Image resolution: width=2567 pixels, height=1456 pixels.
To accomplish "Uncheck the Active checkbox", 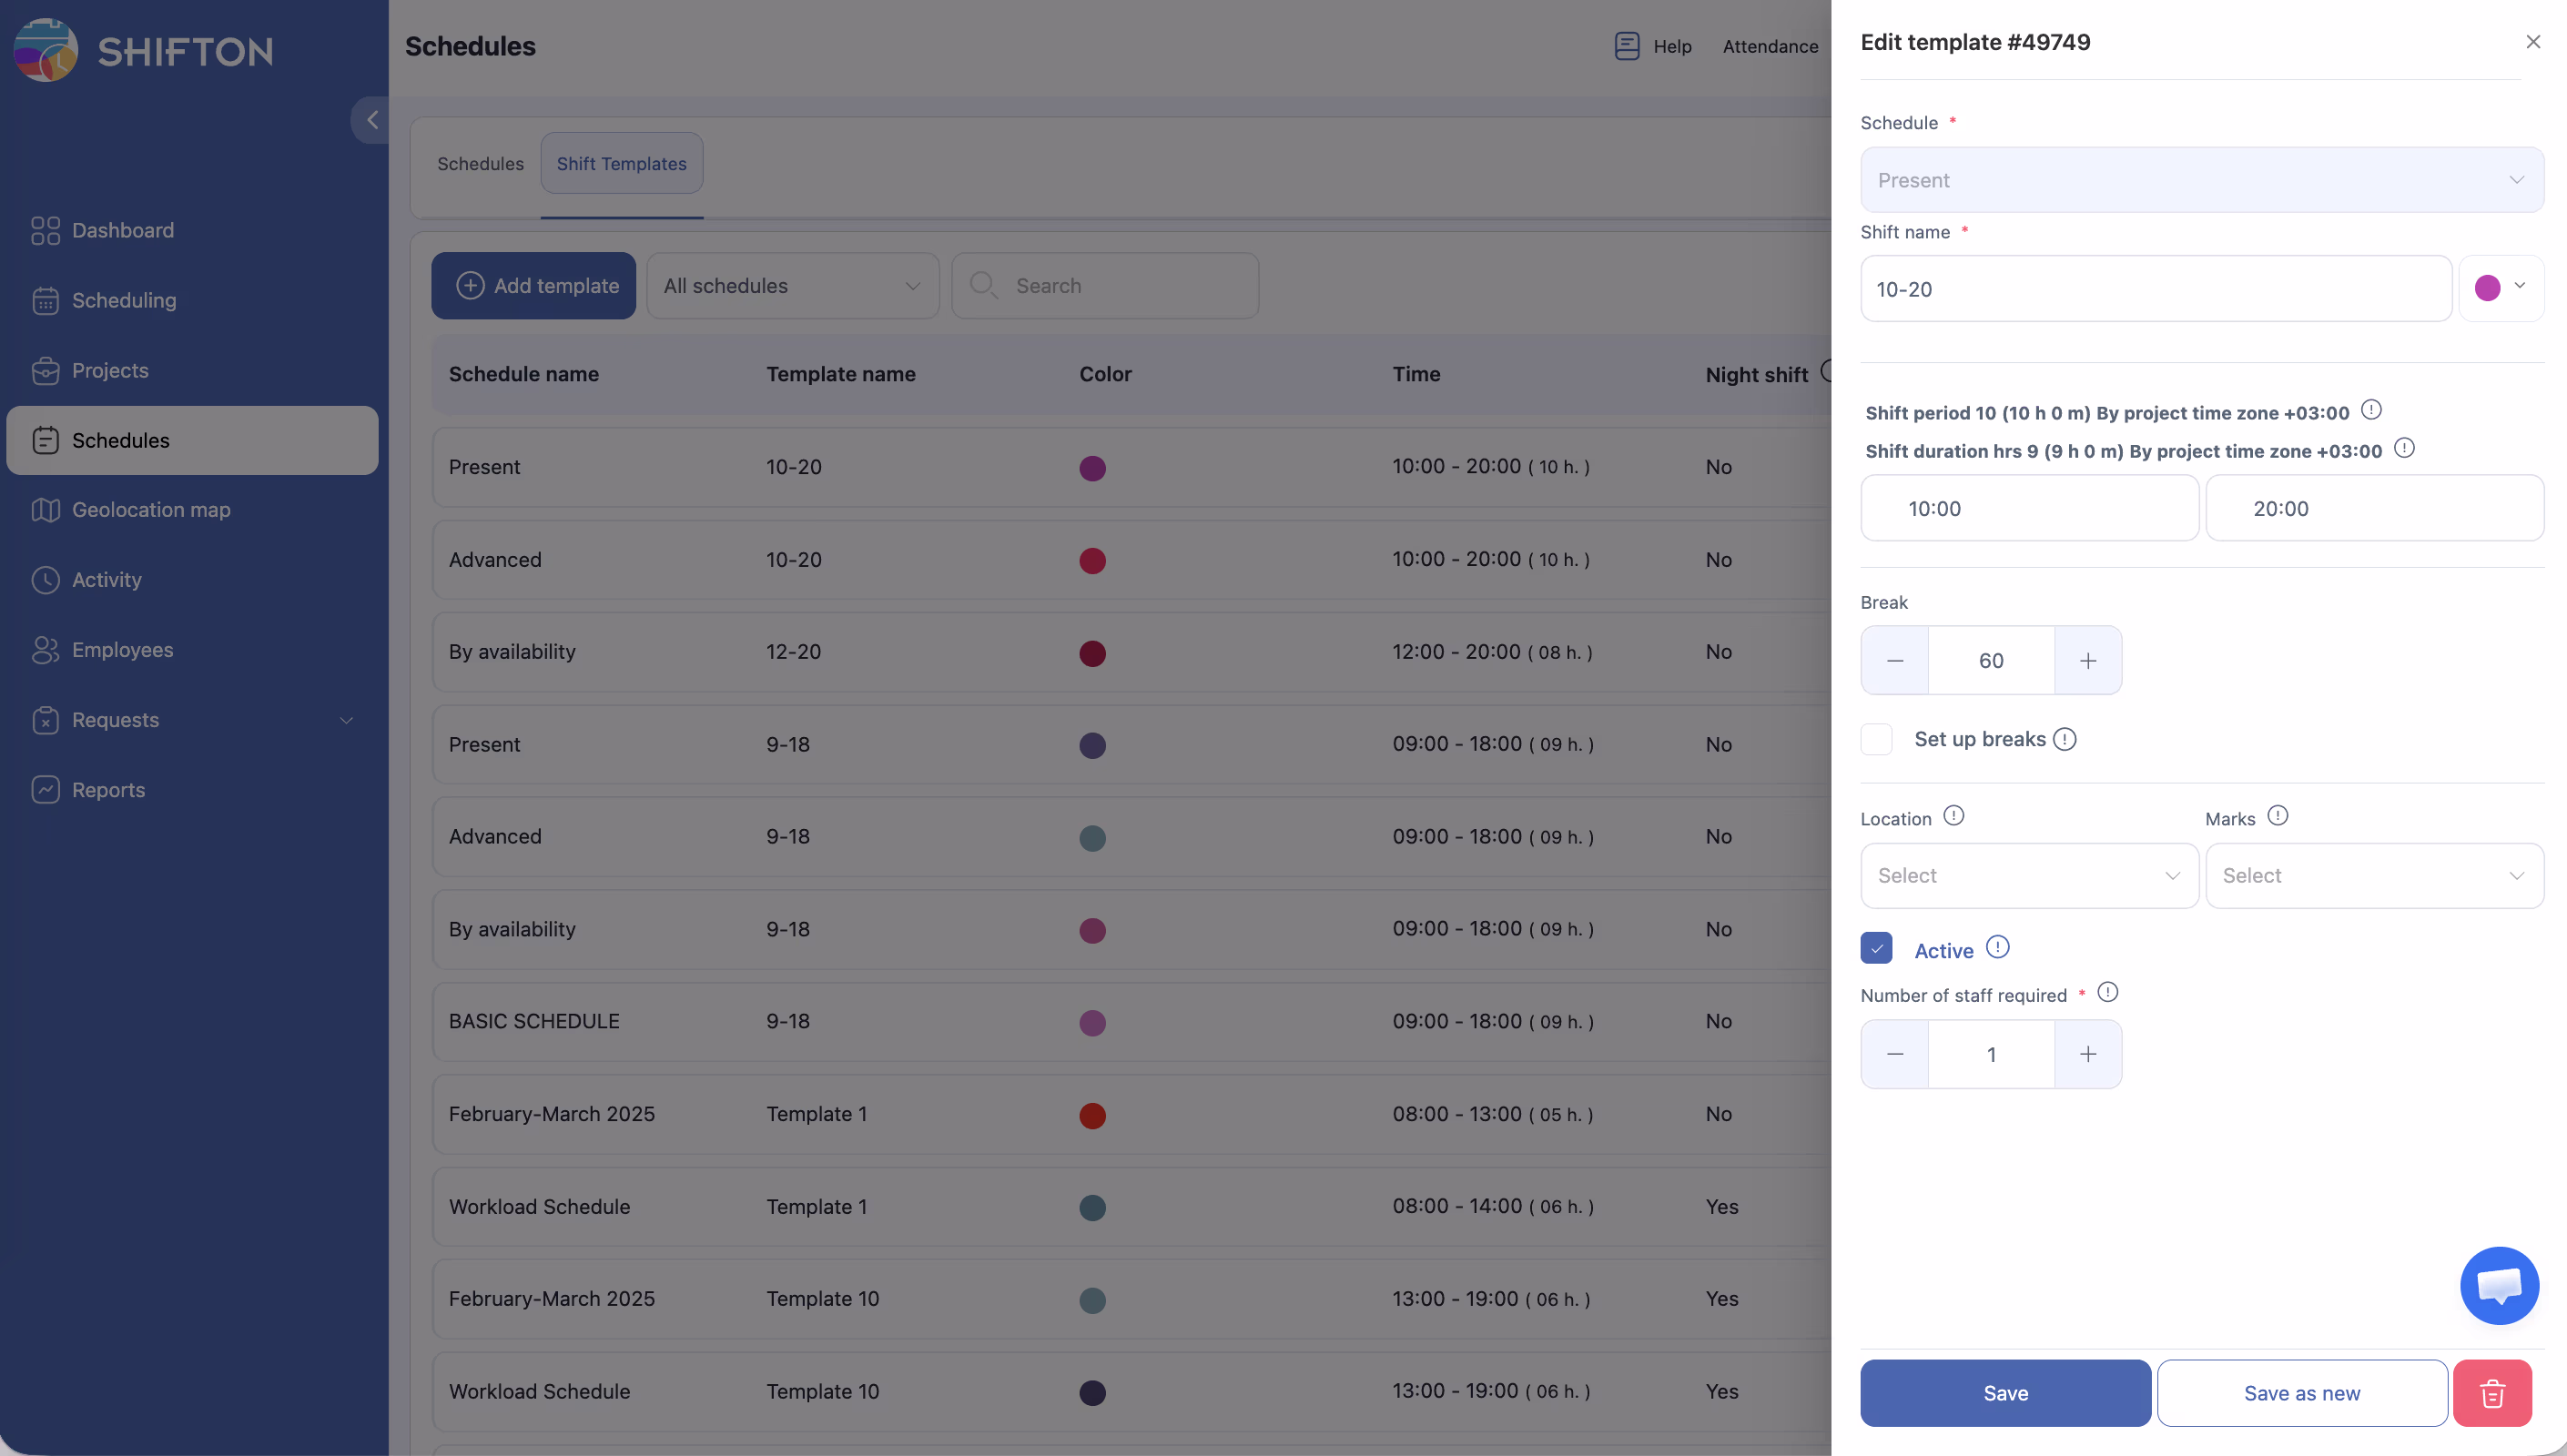I will [1876, 948].
